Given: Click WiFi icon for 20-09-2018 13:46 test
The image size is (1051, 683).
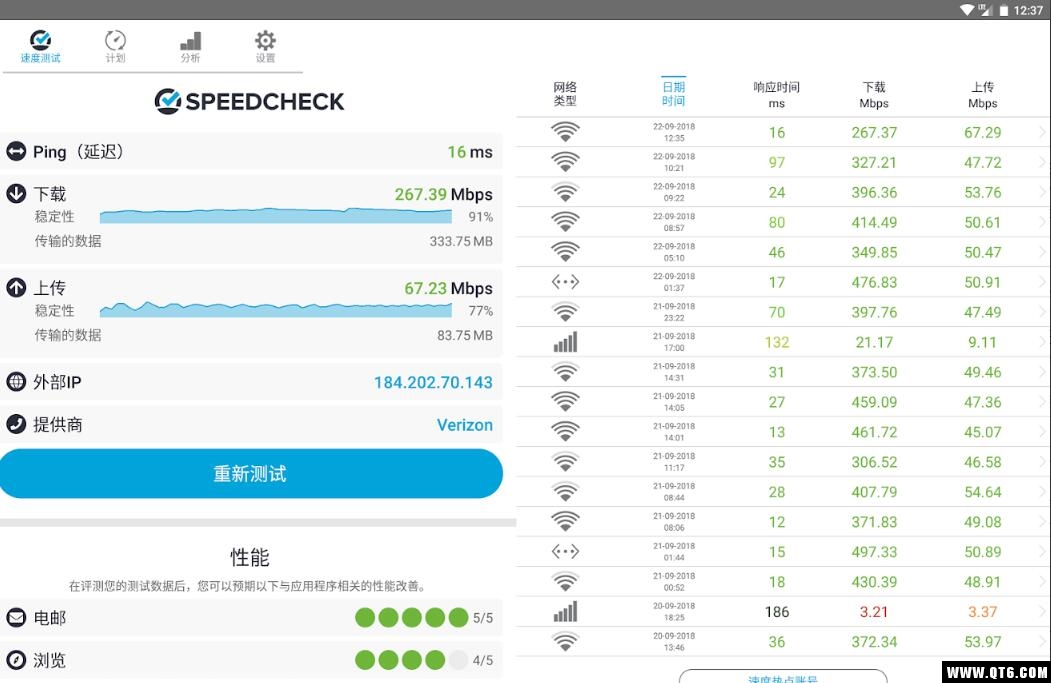Looking at the screenshot, I should tap(565, 642).
